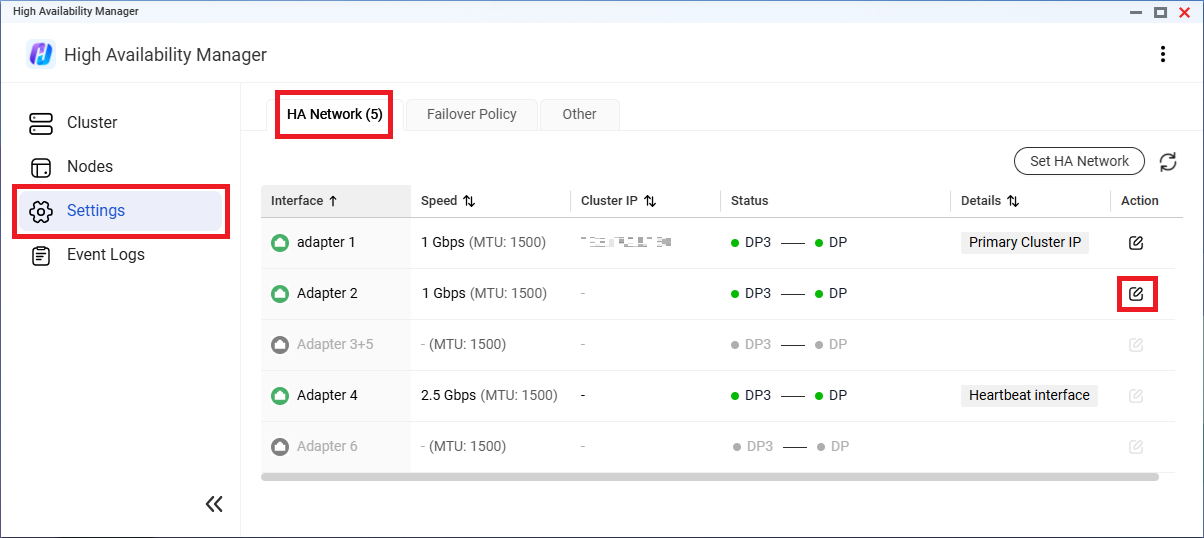Click the green adapter 1 interface icon
The image size is (1204, 538).
280,243
